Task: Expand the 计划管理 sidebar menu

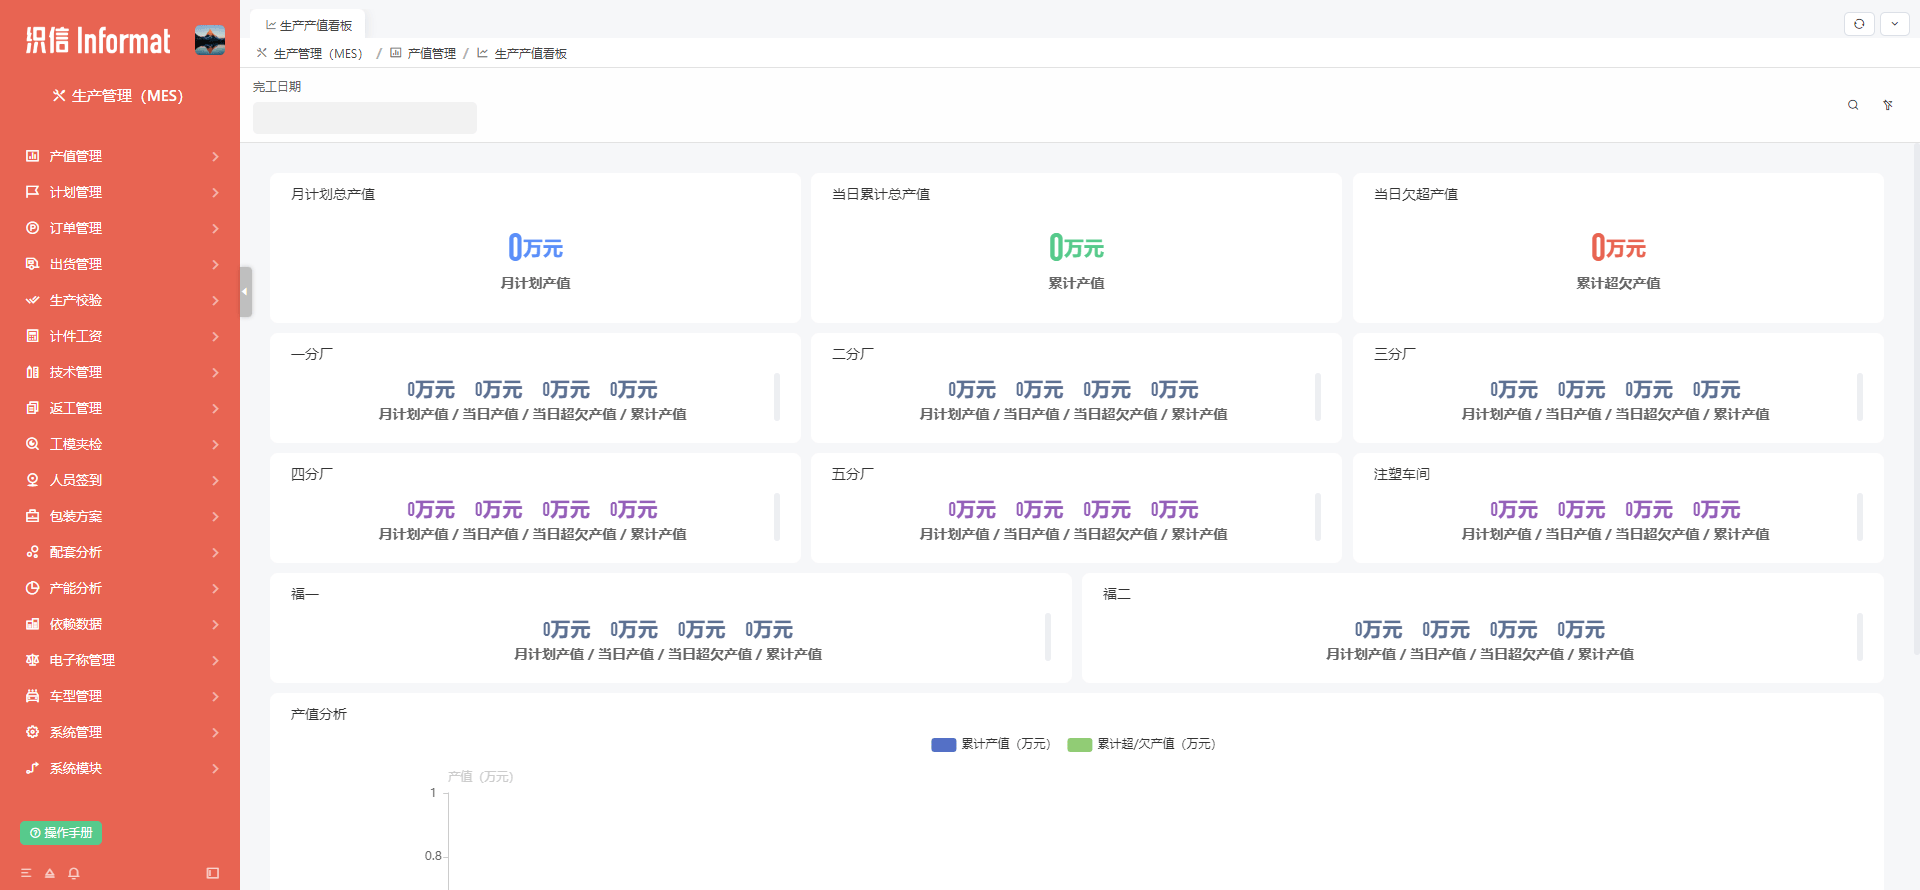Action: 120,192
